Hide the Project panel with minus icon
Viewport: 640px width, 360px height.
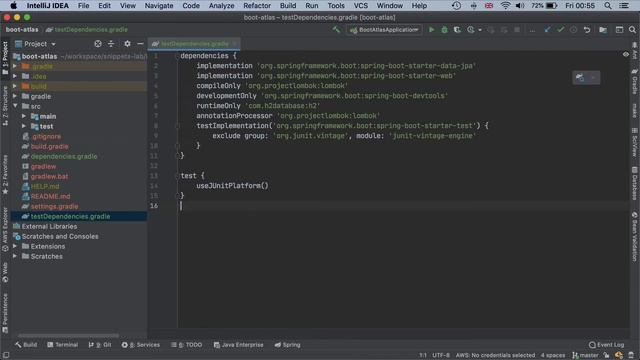coord(140,44)
